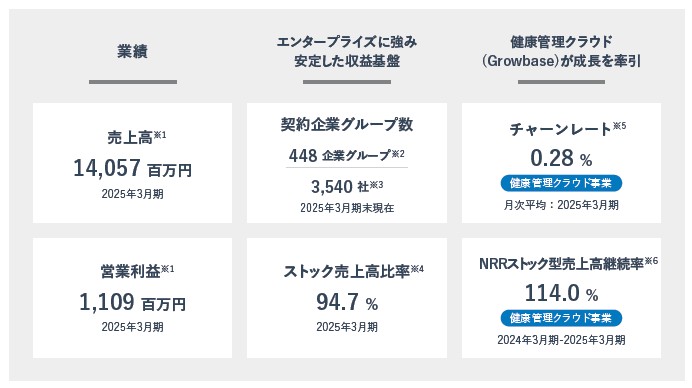692x388 pixels.
Task: Click the NRRストック型売上高継続率 title
Action: (561, 264)
